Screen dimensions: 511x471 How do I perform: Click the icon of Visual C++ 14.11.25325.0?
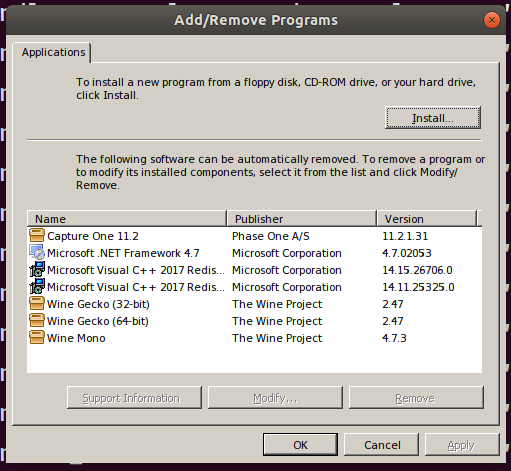37,286
